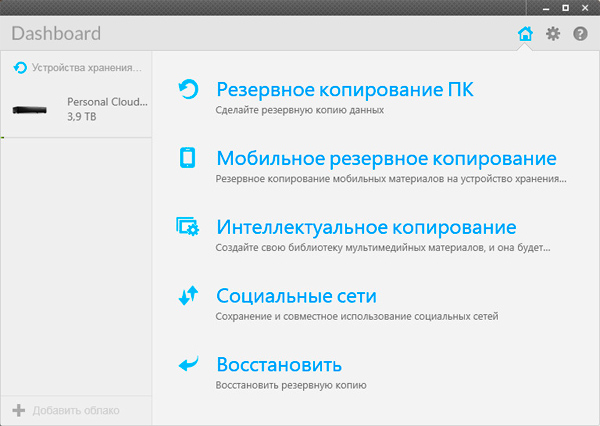Viewport: 600px width, 426px height.
Task: Open Социальные сети section
Action: (296, 296)
